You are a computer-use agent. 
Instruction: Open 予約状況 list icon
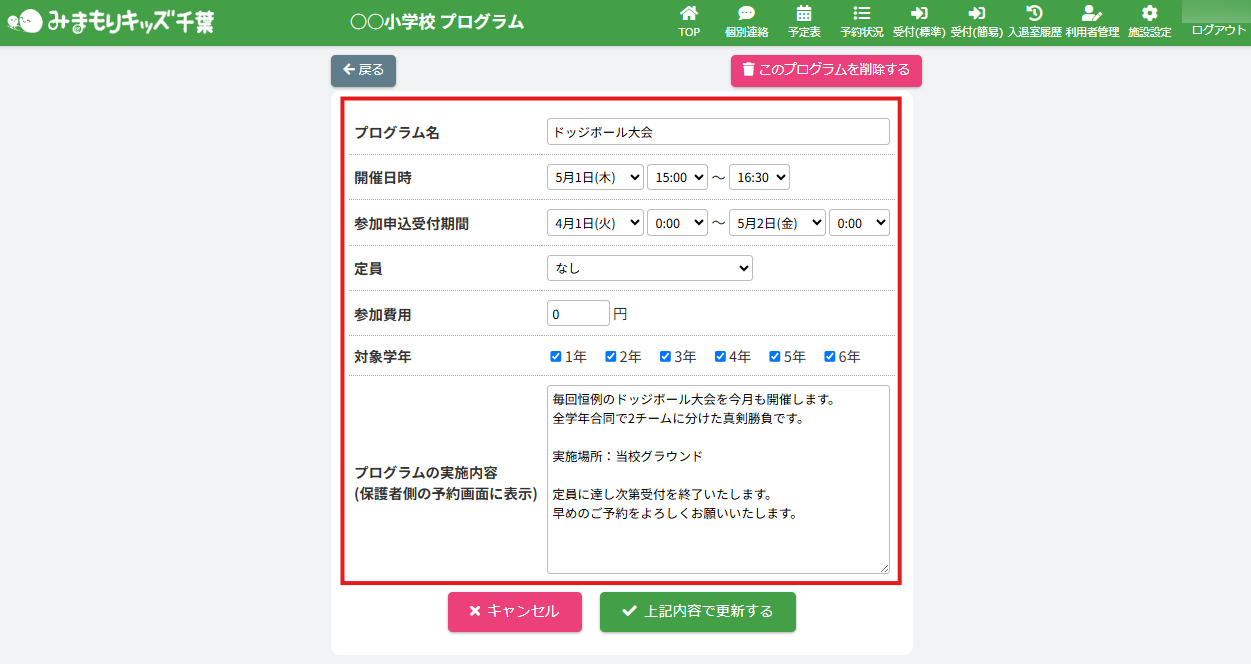click(x=861, y=14)
